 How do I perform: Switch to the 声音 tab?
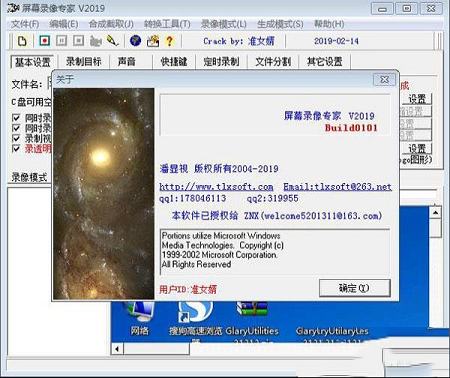(x=127, y=61)
